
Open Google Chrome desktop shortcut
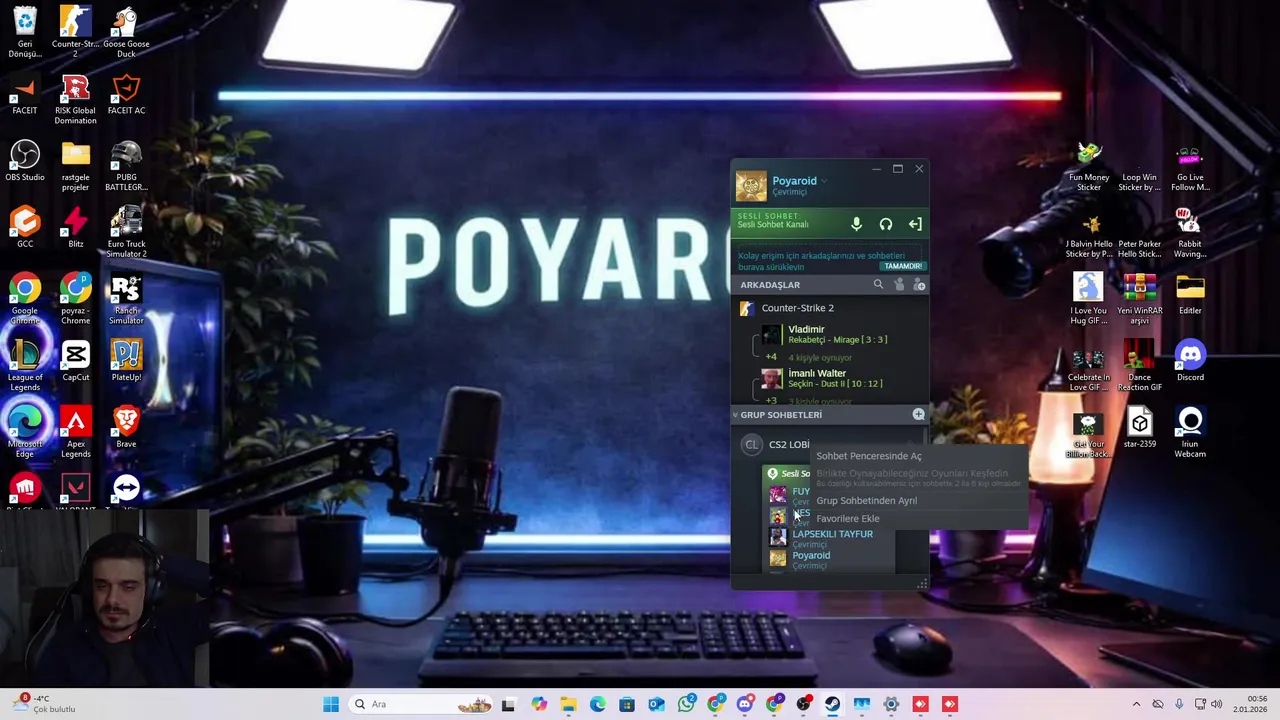(x=25, y=298)
